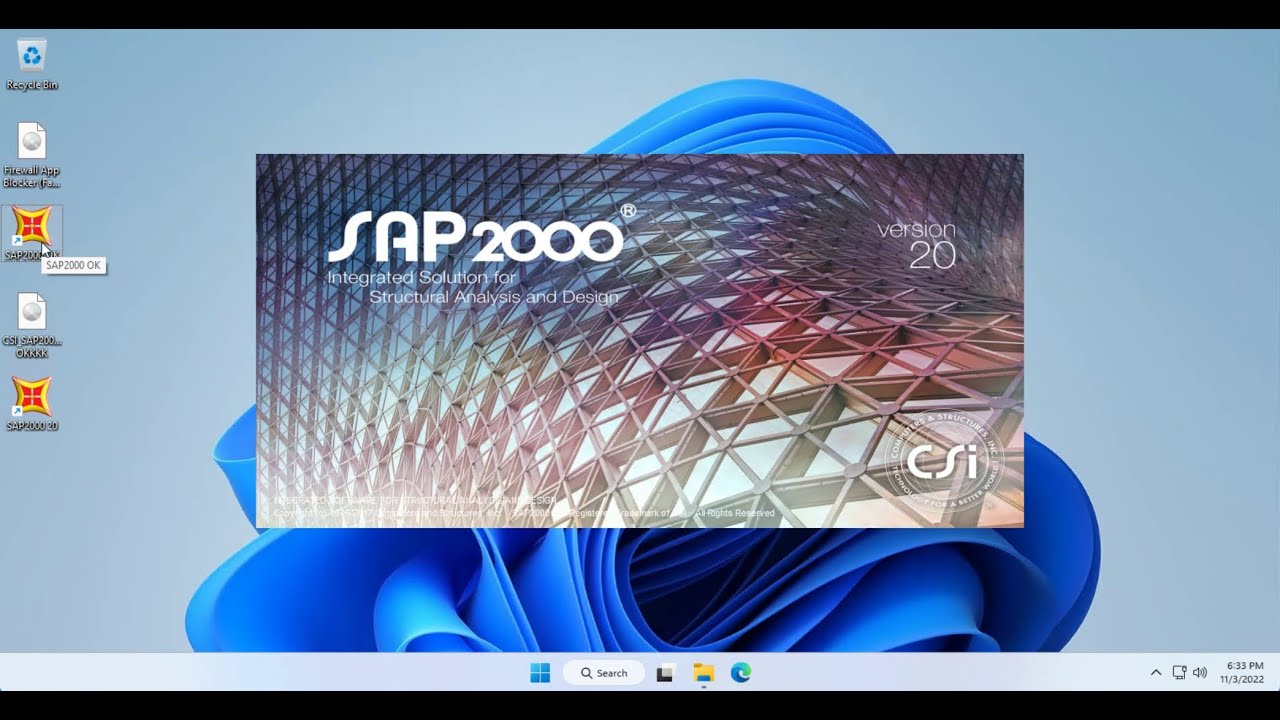Open the Windows Start menu
1280x720 pixels.
(540, 673)
